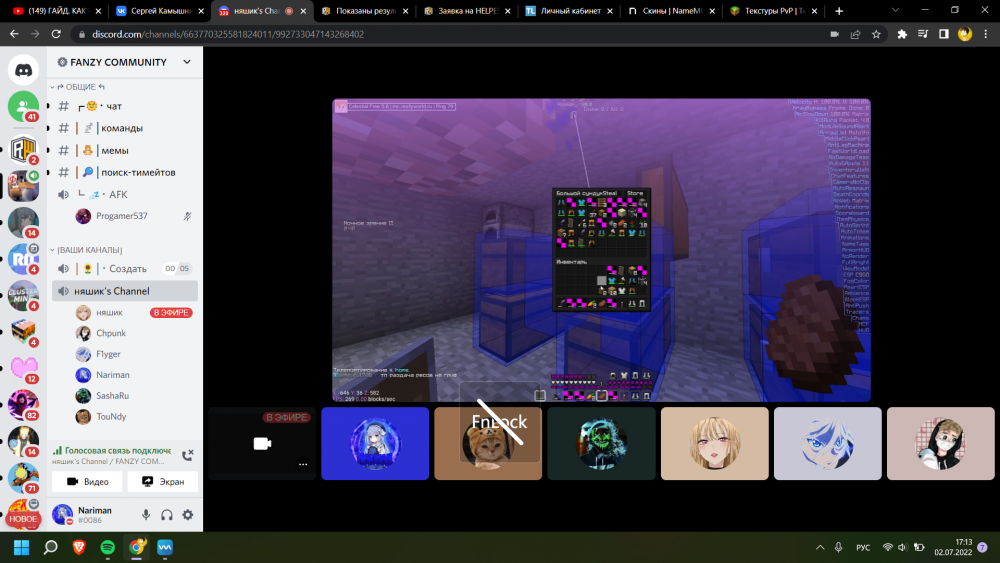Bookmark this page with the star icon
The height and width of the screenshot is (563, 1000).
pyautogui.click(x=876, y=34)
